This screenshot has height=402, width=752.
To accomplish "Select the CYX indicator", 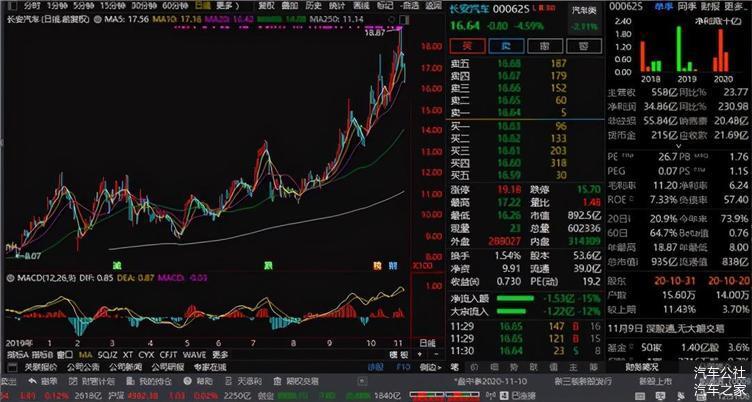I will (146, 355).
